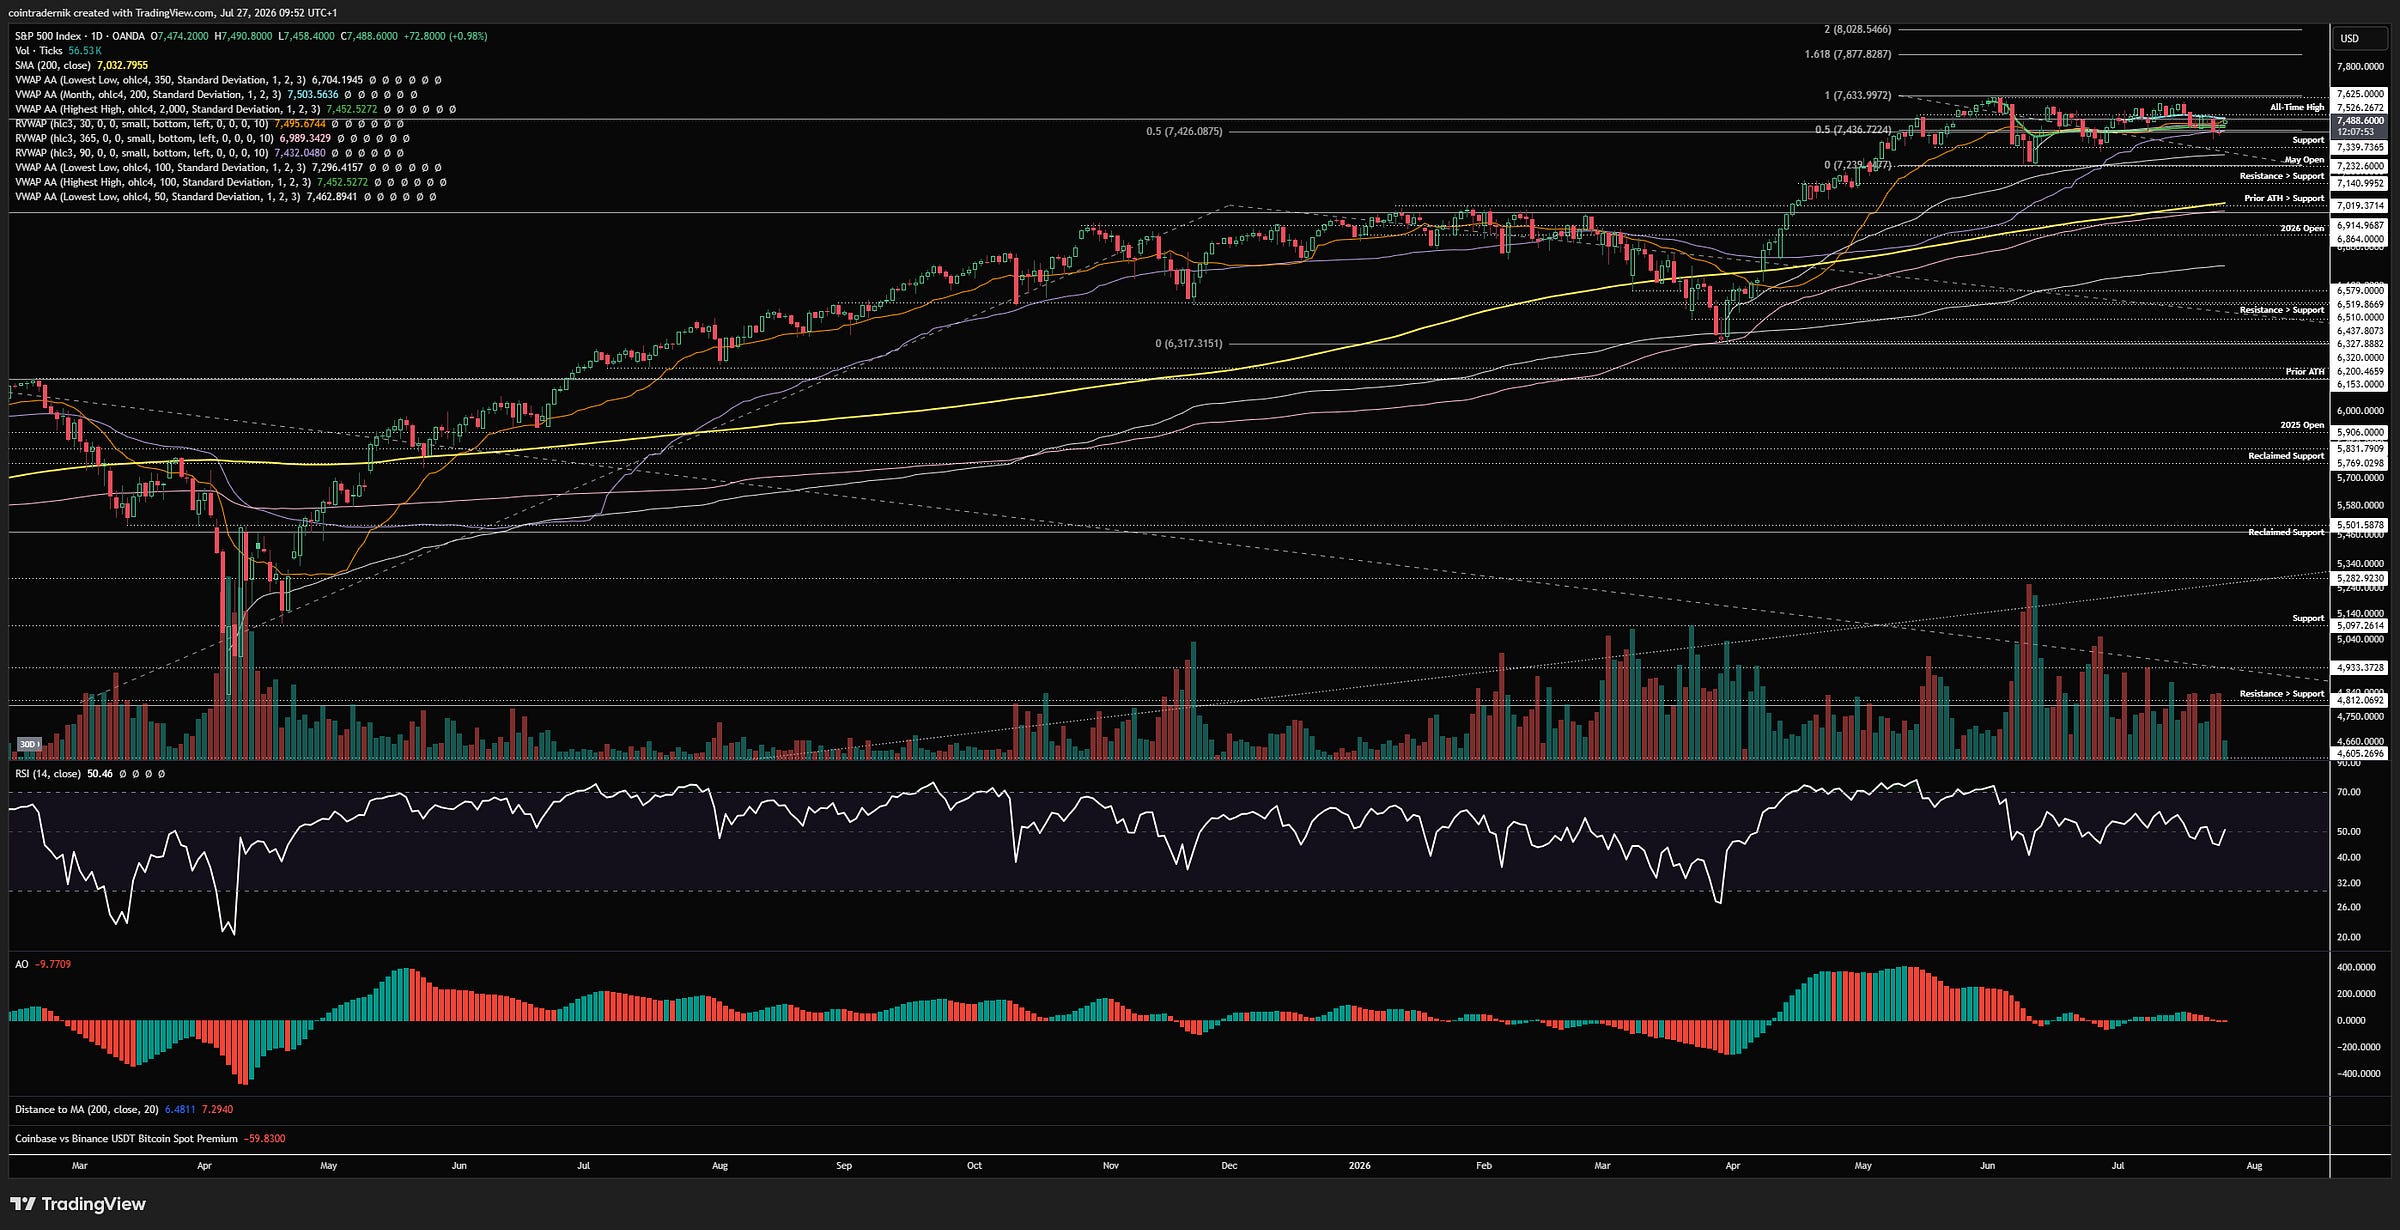The width and height of the screenshot is (2400, 1230).
Task: Click the May Open line label
Action: [x=2305, y=160]
